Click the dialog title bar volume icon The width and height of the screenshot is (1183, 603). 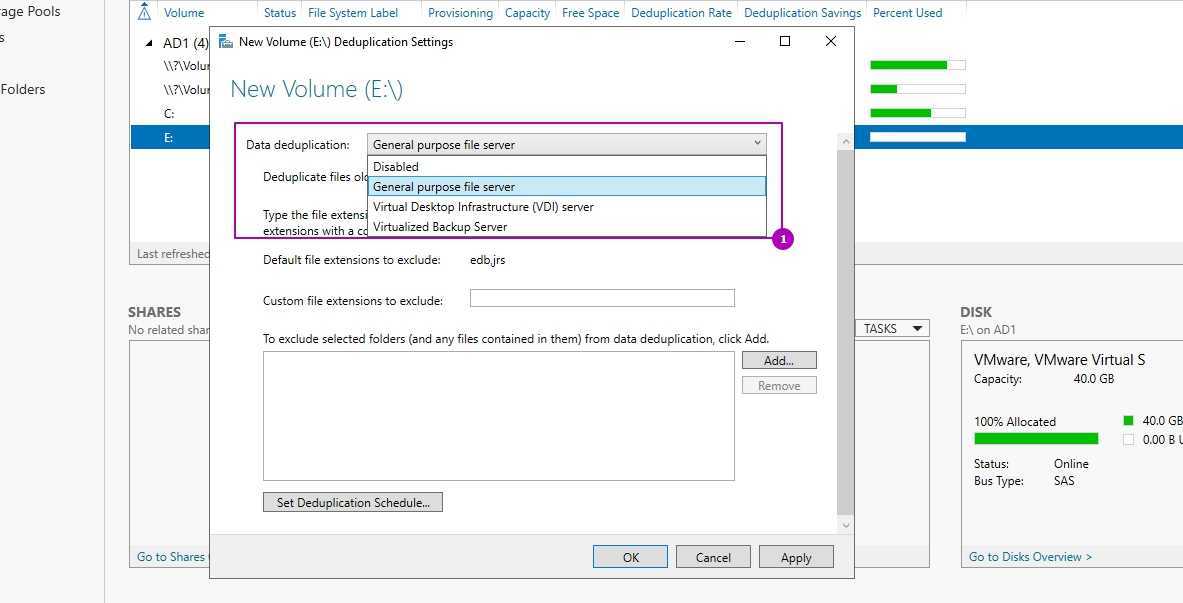[x=226, y=42]
